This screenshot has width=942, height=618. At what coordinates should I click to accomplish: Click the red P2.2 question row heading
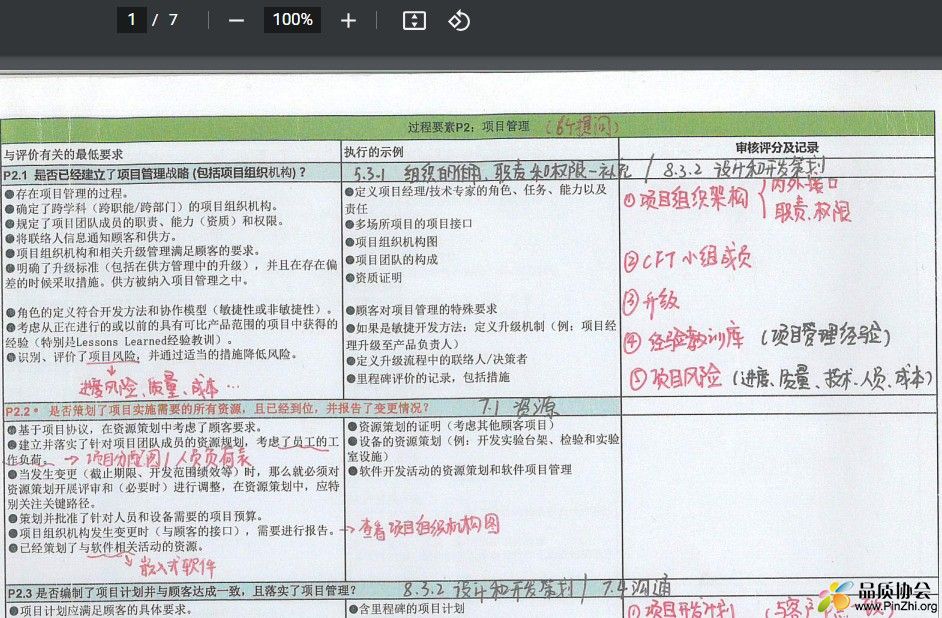pyautogui.click(x=217, y=410)
